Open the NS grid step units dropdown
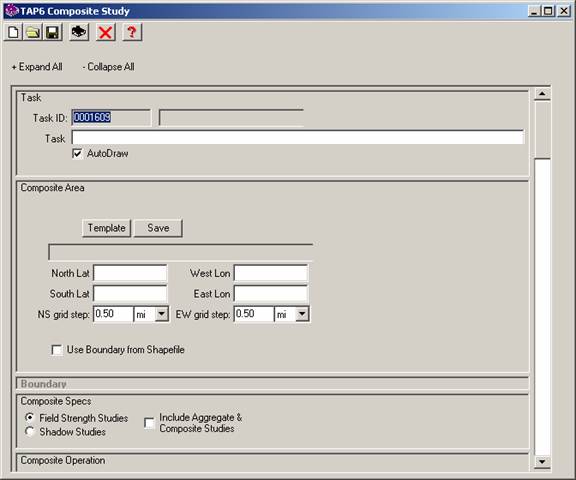576x480 pixels. click(161, 314)
